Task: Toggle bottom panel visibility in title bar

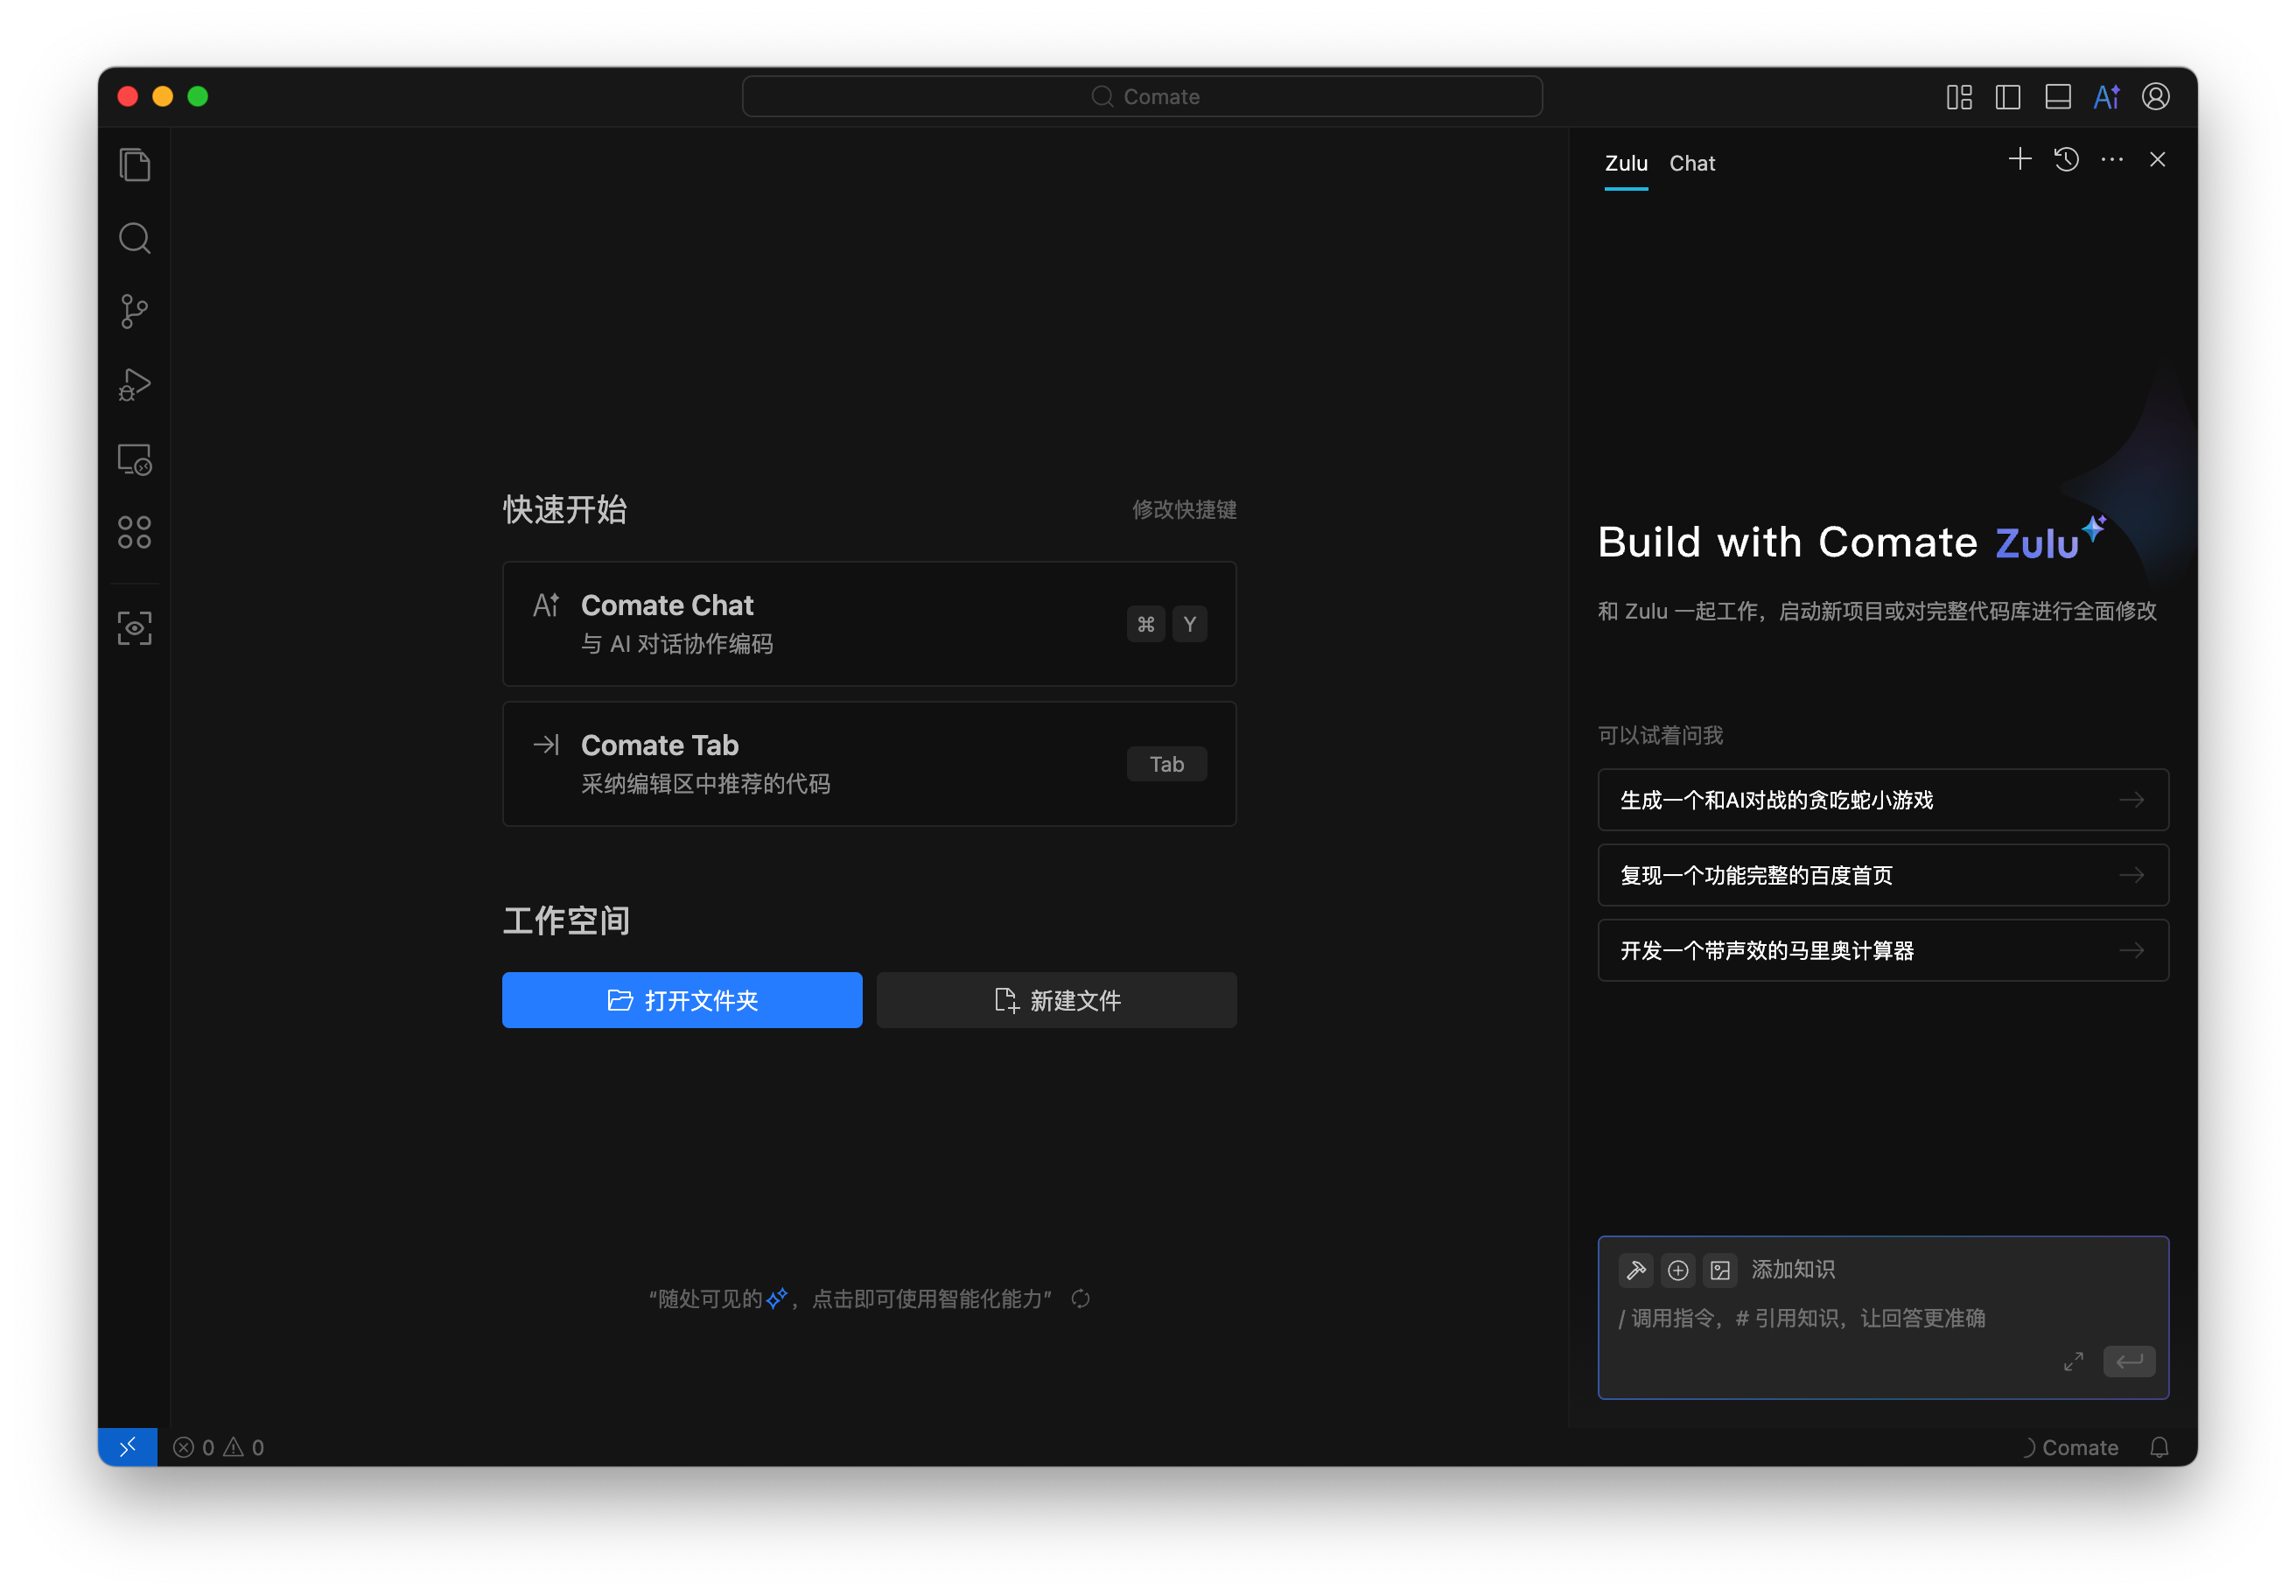Action: (2057, 97)
